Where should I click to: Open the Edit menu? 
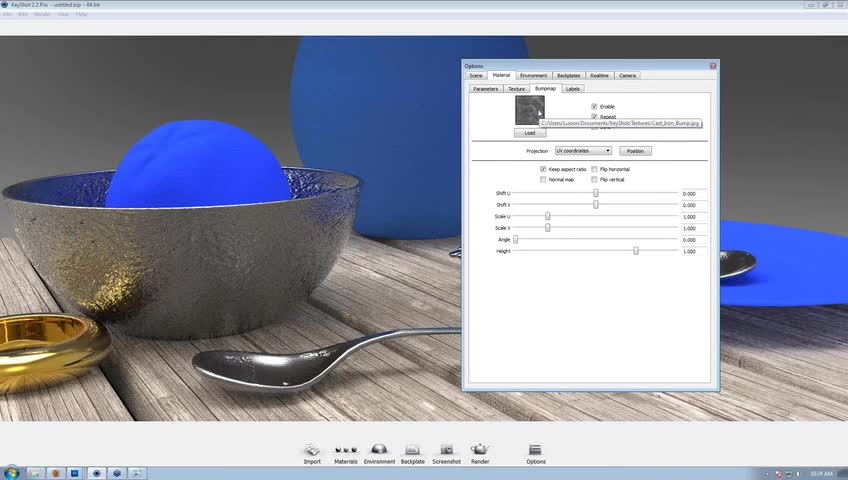click(23, 14)
